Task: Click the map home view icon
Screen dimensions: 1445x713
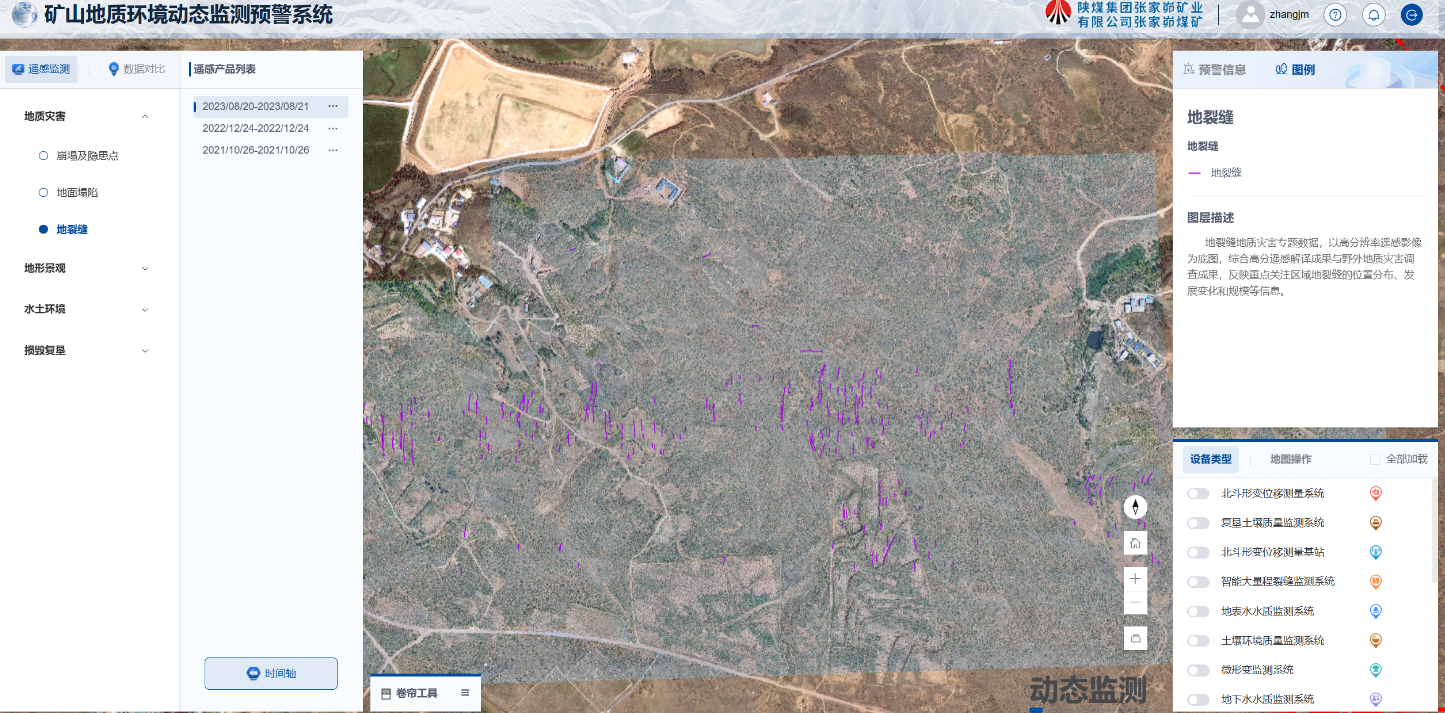Action: [1135, 543]
